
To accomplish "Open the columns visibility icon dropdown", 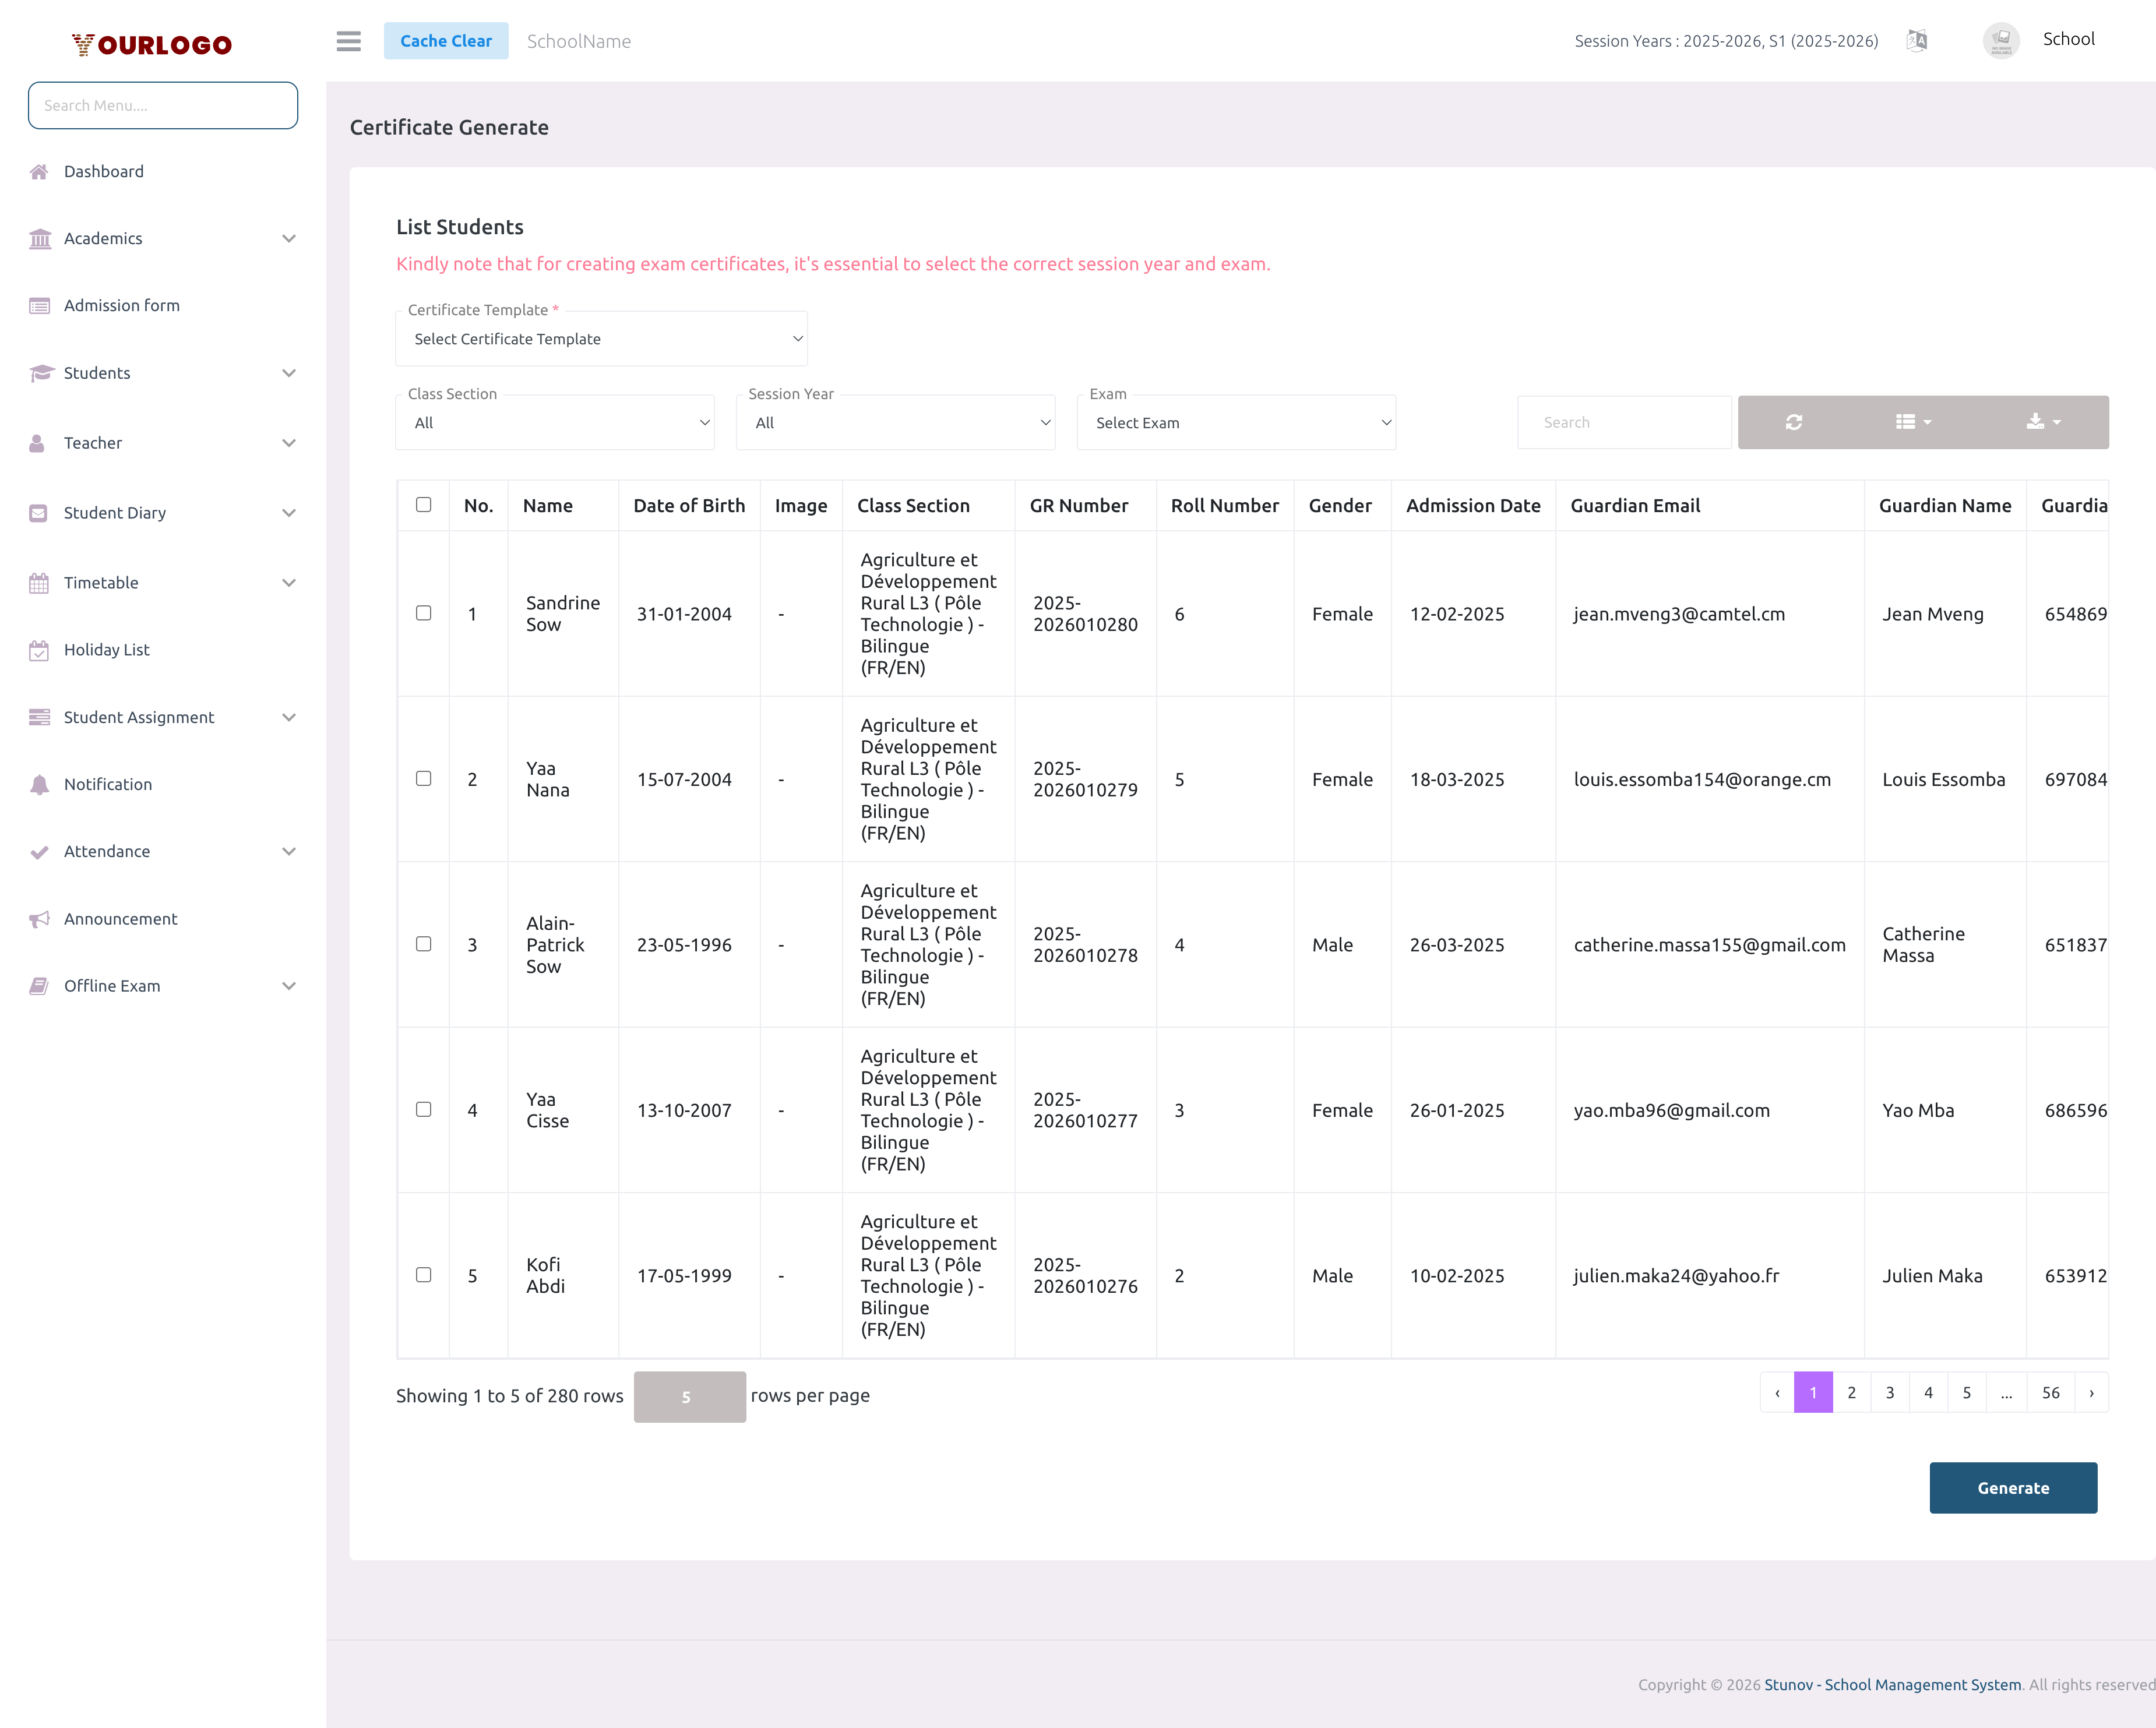I will click(x=1913, y=421).
